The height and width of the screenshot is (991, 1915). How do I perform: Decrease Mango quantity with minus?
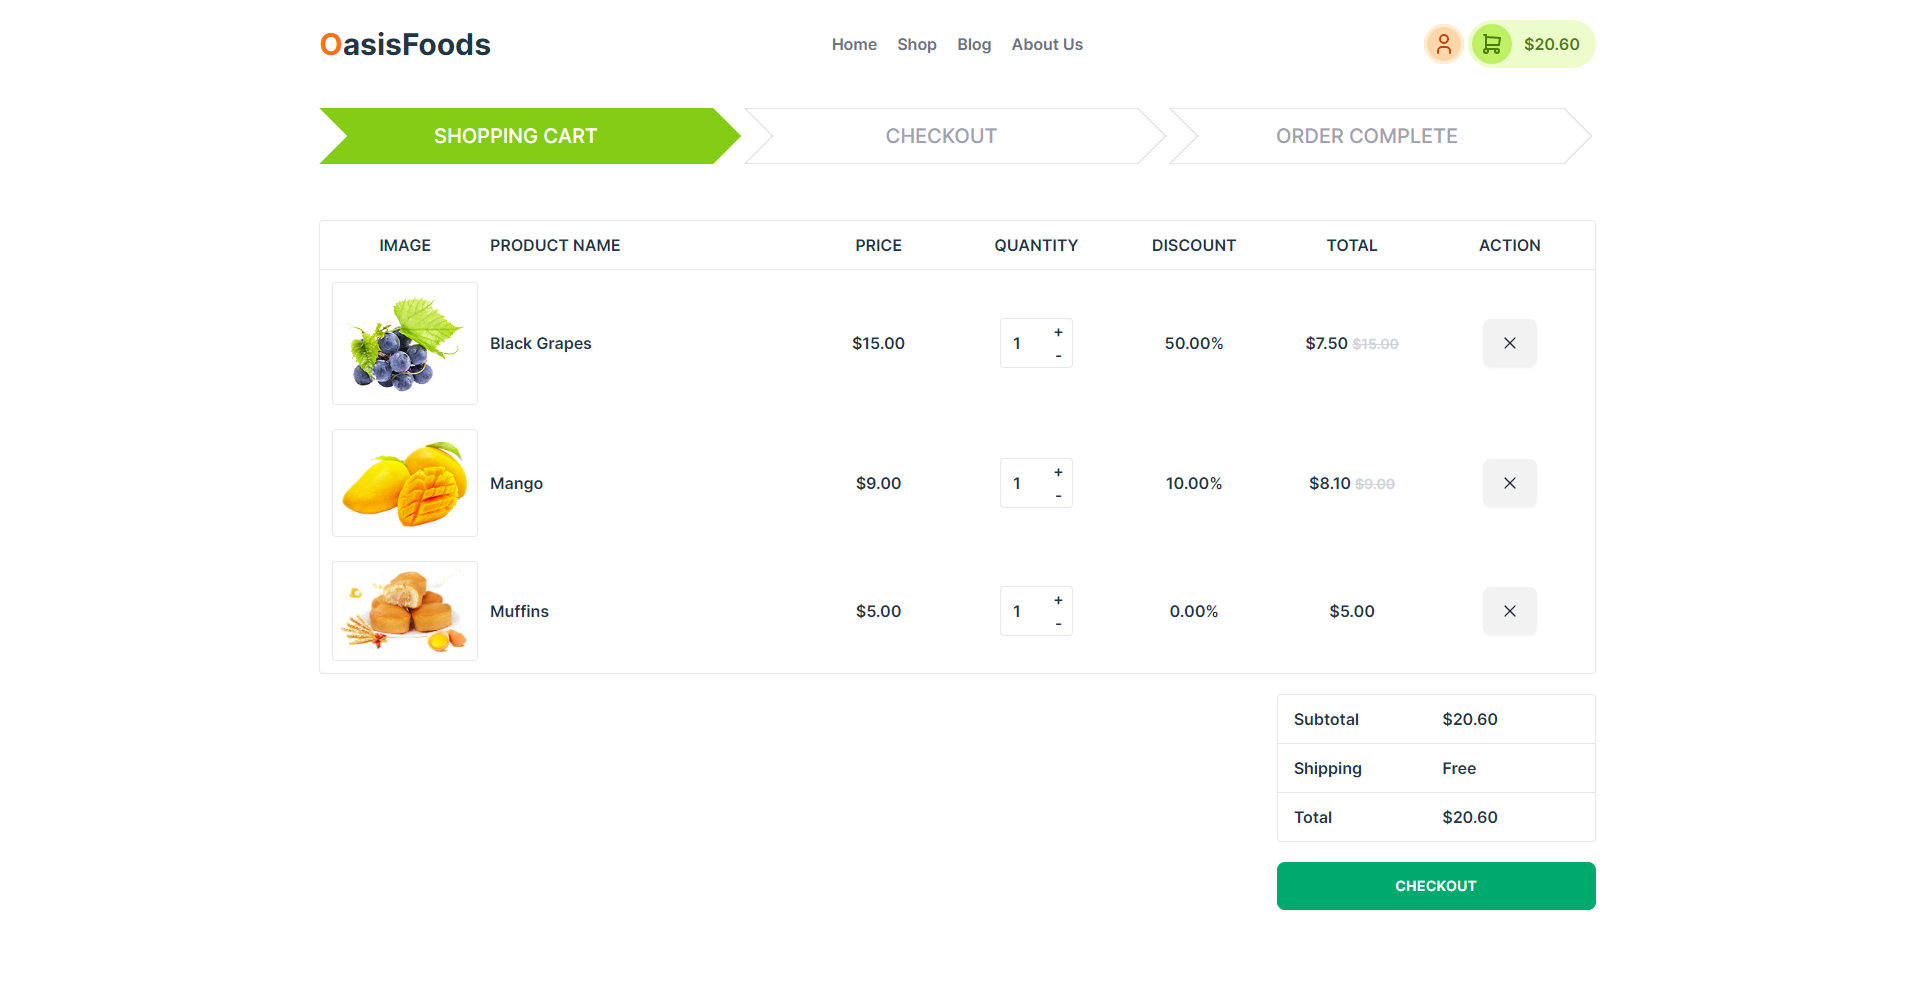[1058, 496]
